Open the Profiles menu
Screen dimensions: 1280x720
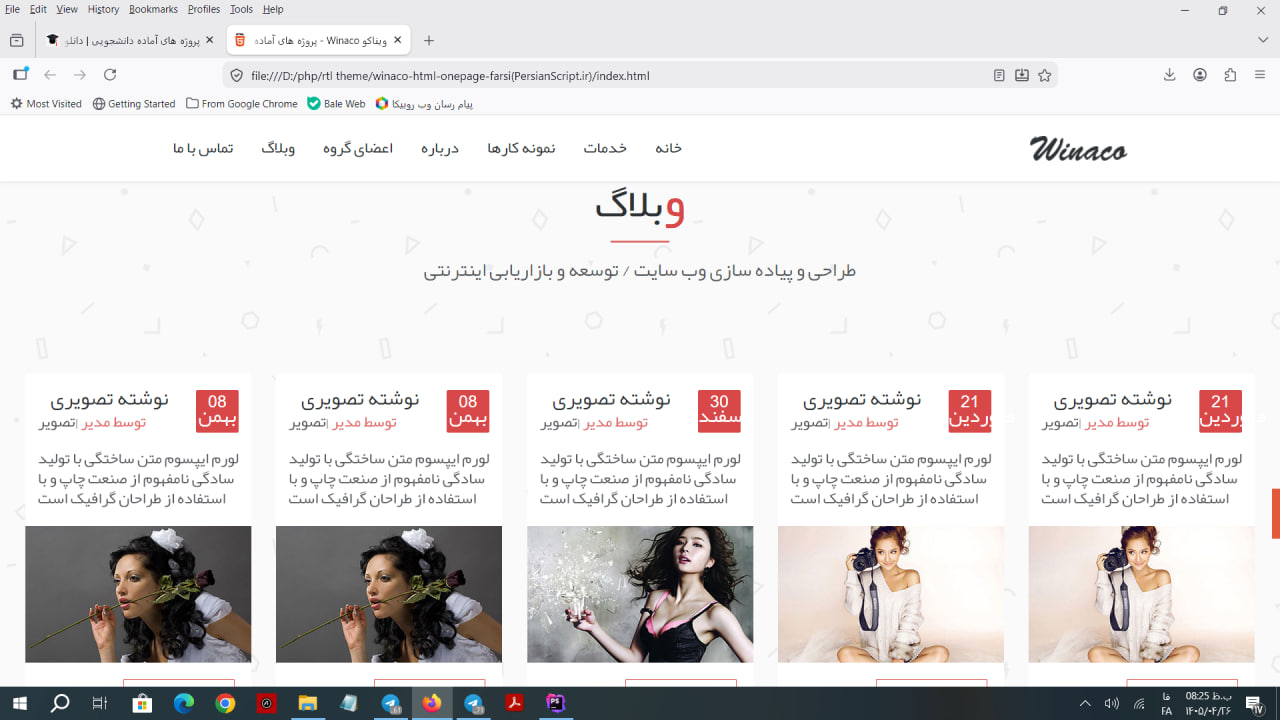[x=204, y=9]
